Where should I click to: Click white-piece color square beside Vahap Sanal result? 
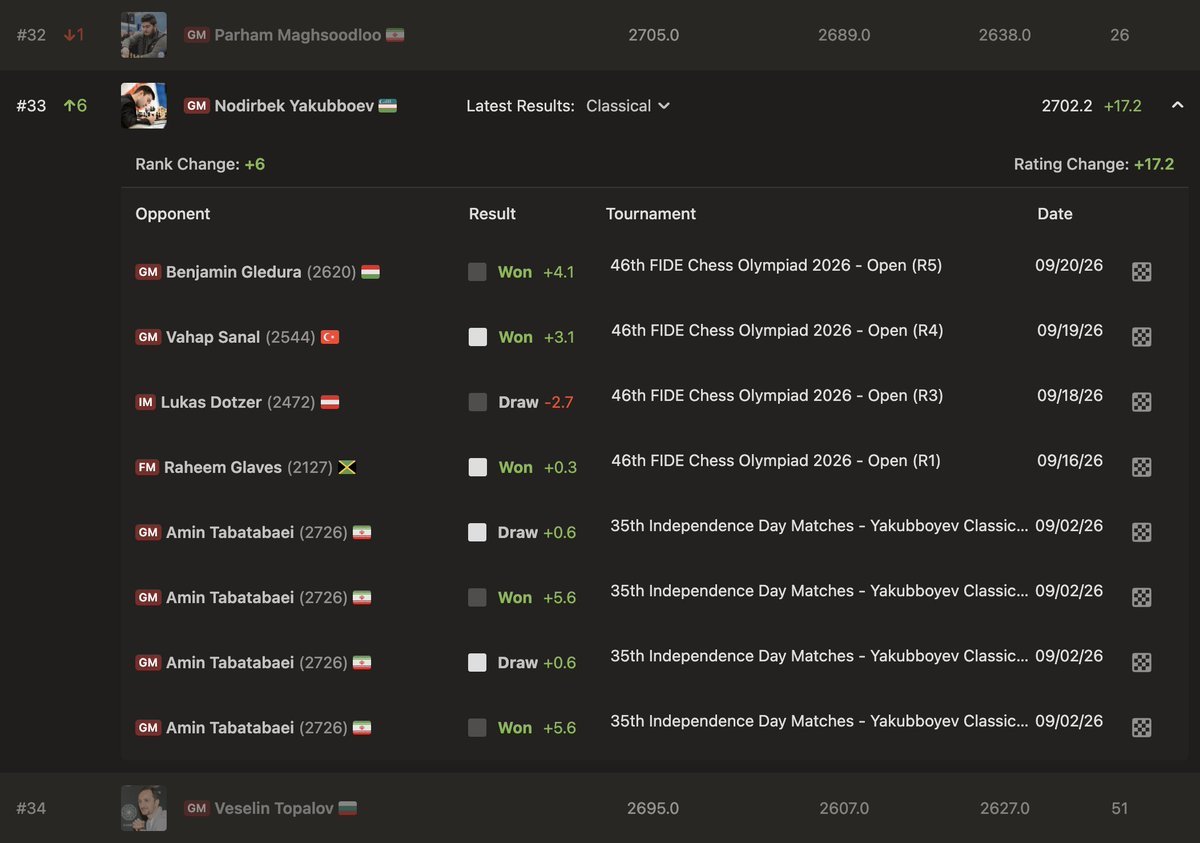(x=477, y=337)
